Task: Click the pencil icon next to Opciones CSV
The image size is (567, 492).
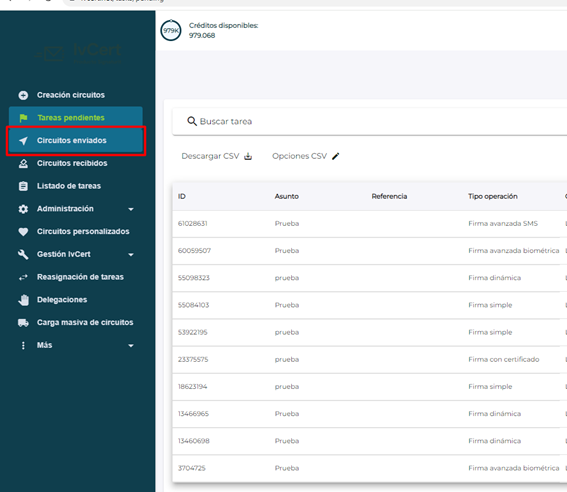Action: (x=336, y=156)
